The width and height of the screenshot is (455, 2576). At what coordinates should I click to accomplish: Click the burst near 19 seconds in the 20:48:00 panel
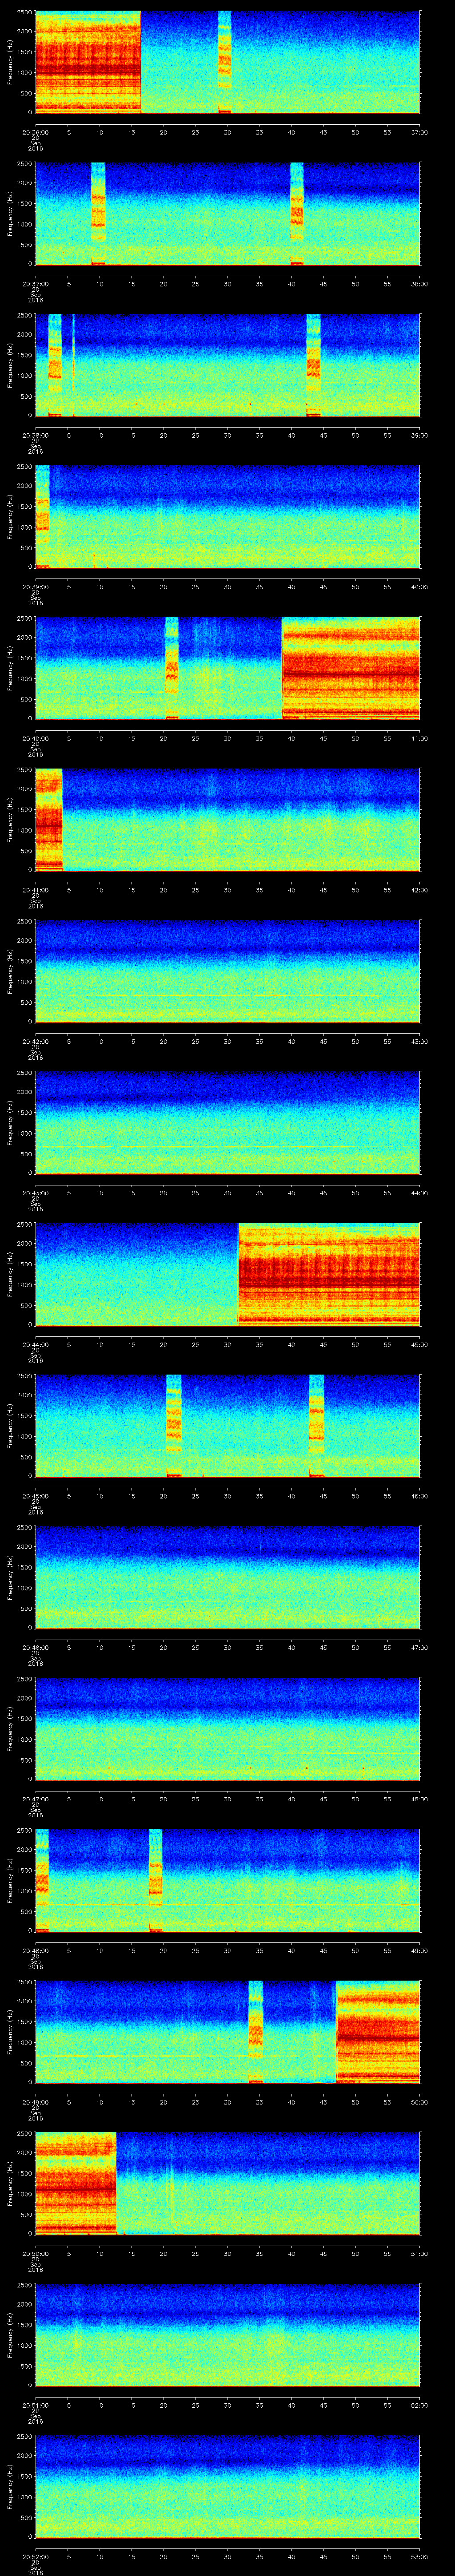click(155, 1880)
